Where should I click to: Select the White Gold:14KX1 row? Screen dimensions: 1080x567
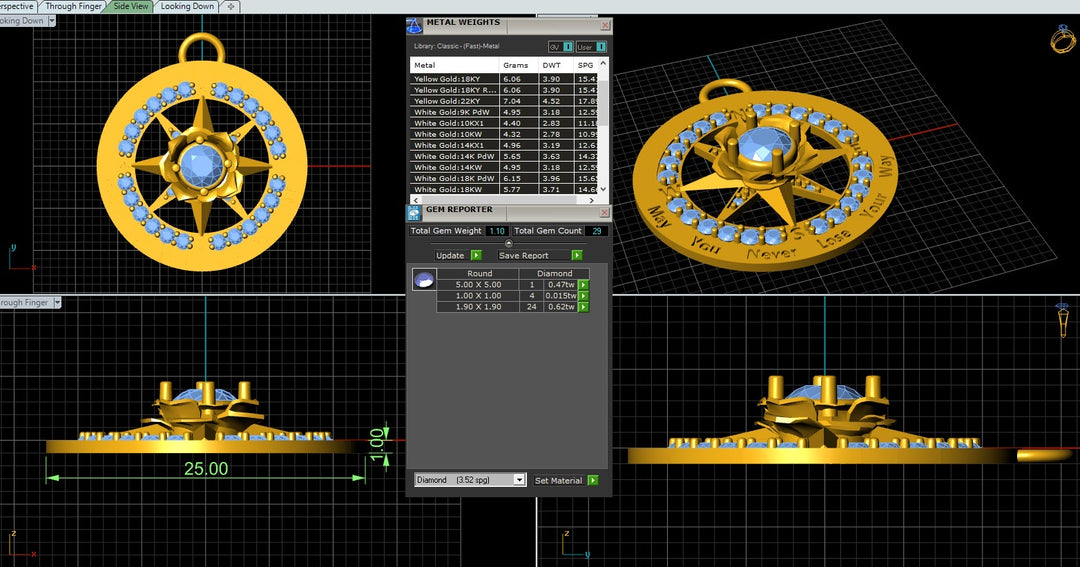504,145
